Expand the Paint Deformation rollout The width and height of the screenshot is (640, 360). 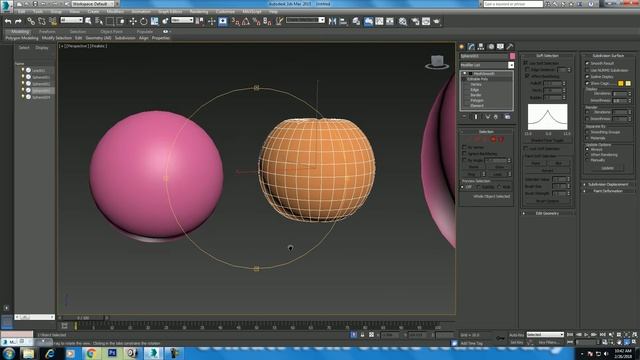(x=608, y=191)
